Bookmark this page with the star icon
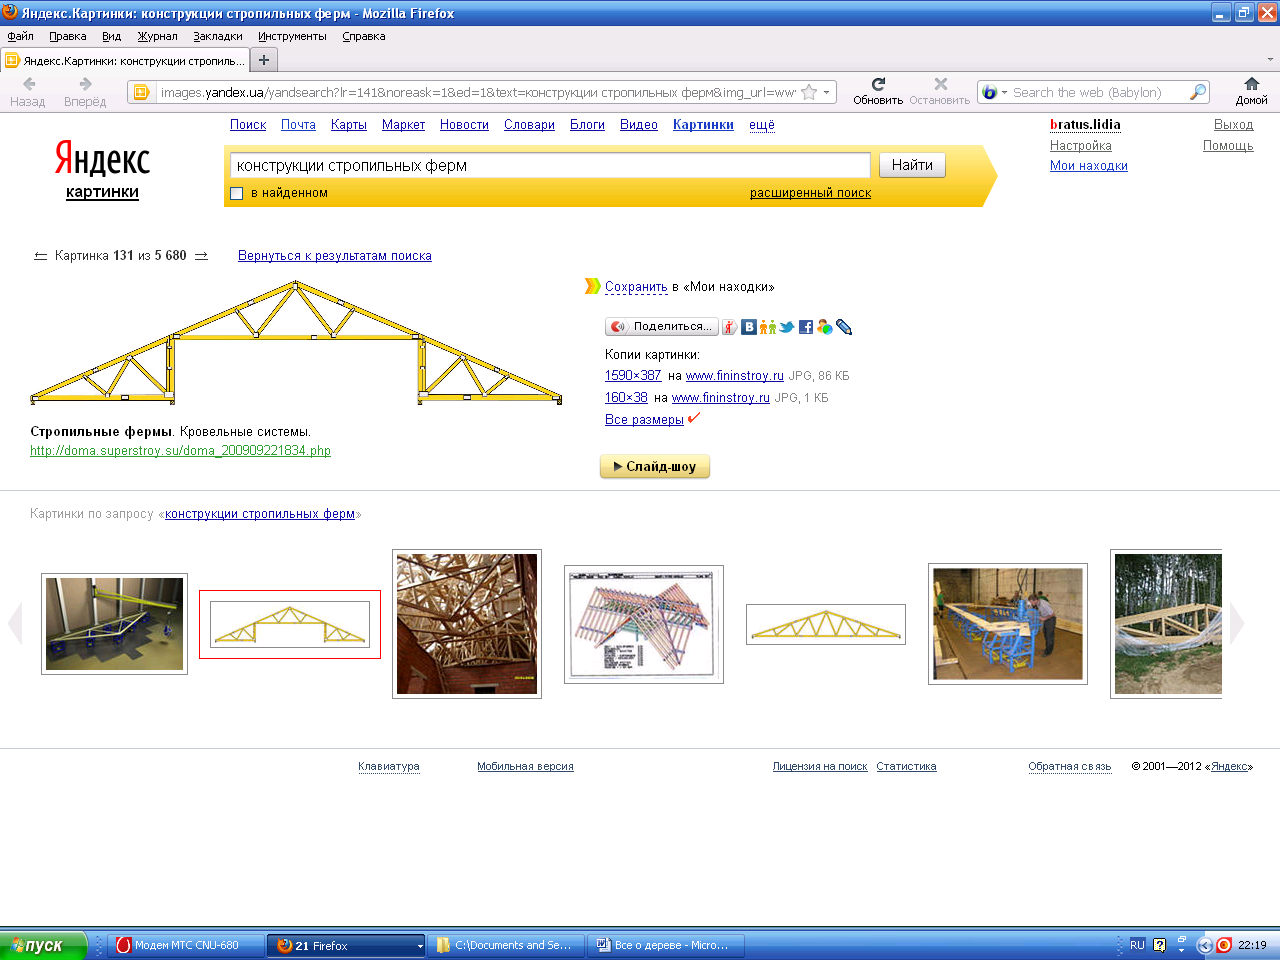The width and height of the screenshot is (1280, 960). coord(809,92)
